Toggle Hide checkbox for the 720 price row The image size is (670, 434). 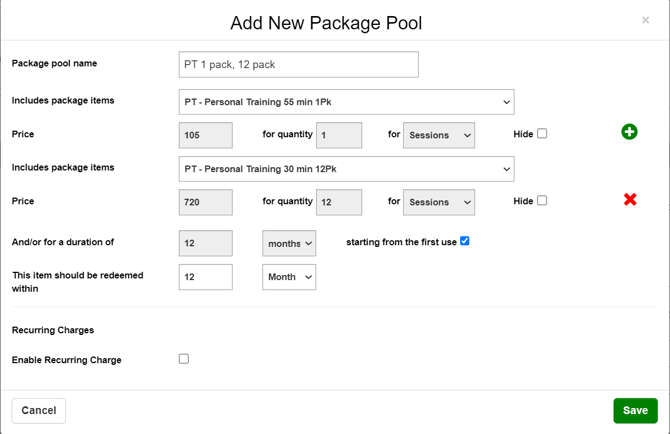point(542,200)
